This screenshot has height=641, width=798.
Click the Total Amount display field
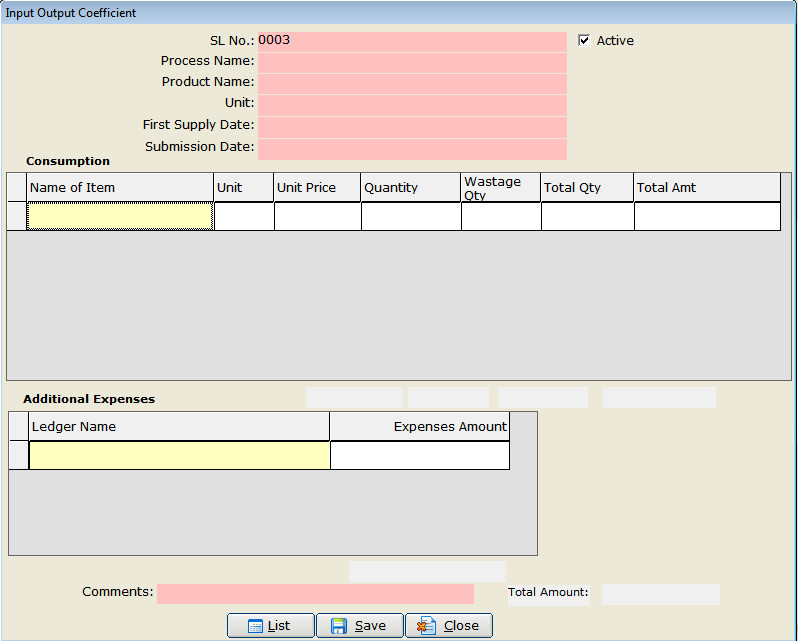click(x=661, y=594)
